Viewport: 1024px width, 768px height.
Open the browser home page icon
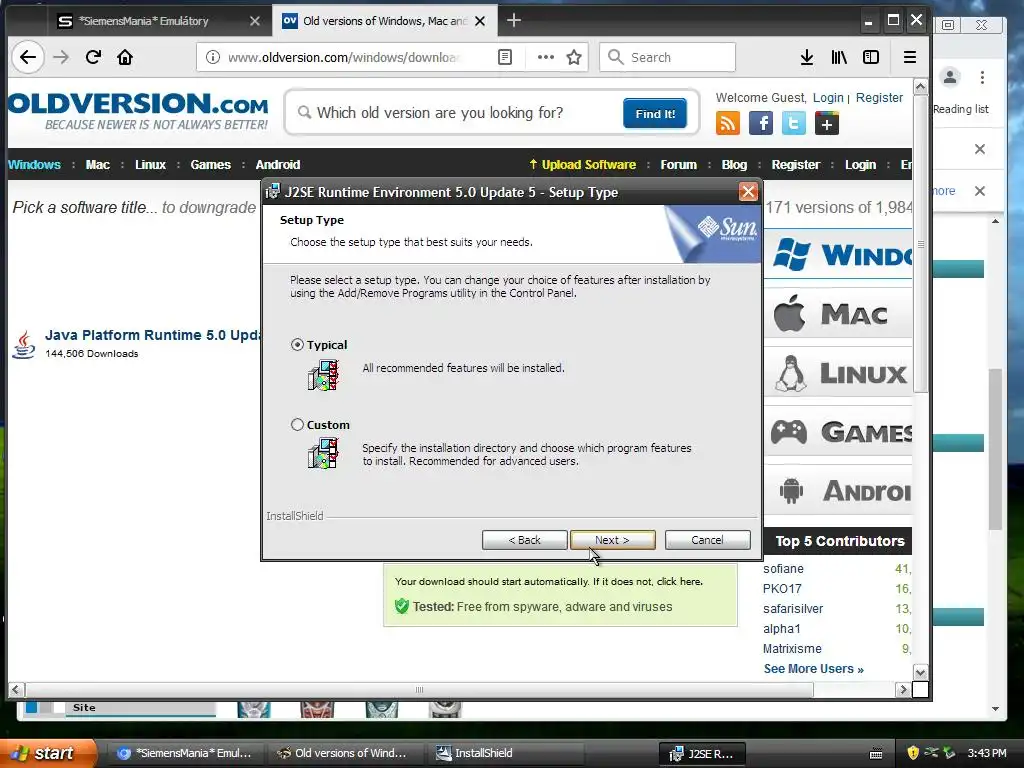tap(125, 57)
